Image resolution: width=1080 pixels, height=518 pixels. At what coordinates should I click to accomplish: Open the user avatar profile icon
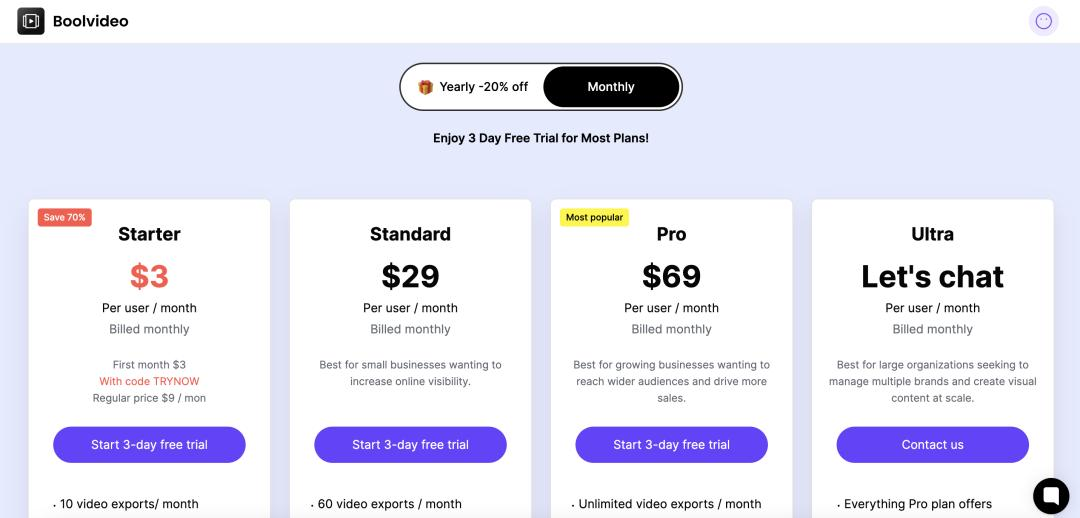tap(1043, 21)
